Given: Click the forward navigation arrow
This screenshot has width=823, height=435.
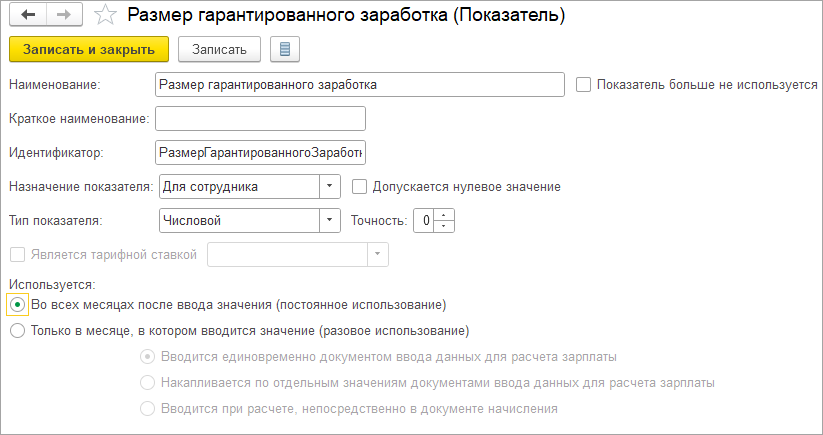Looking at the screenshot, I should tap(62, 15).
